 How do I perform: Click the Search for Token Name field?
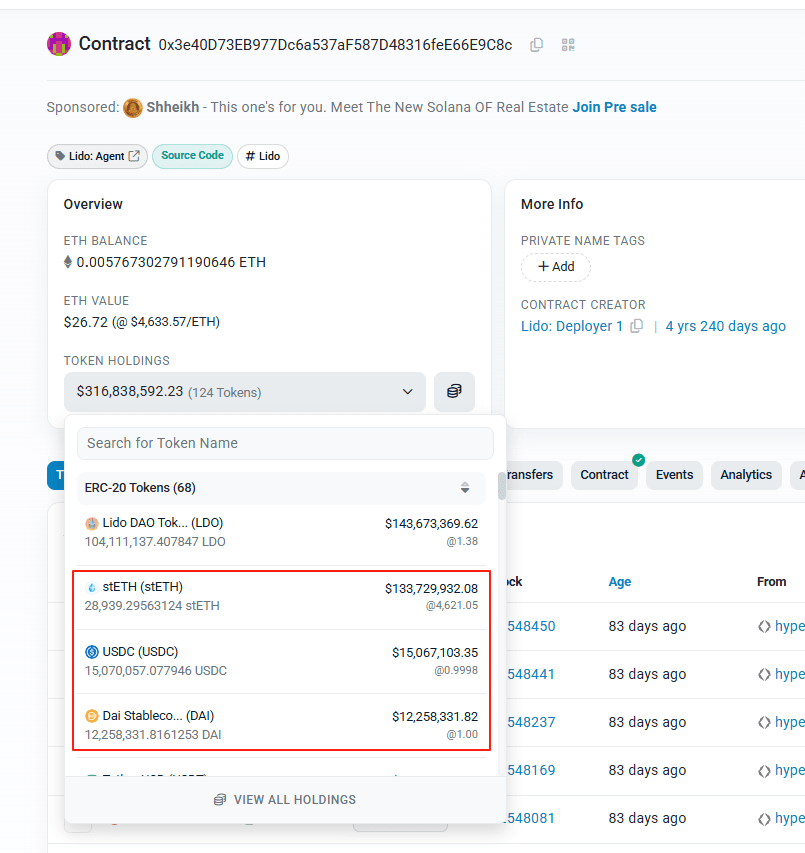click(285, 443)
